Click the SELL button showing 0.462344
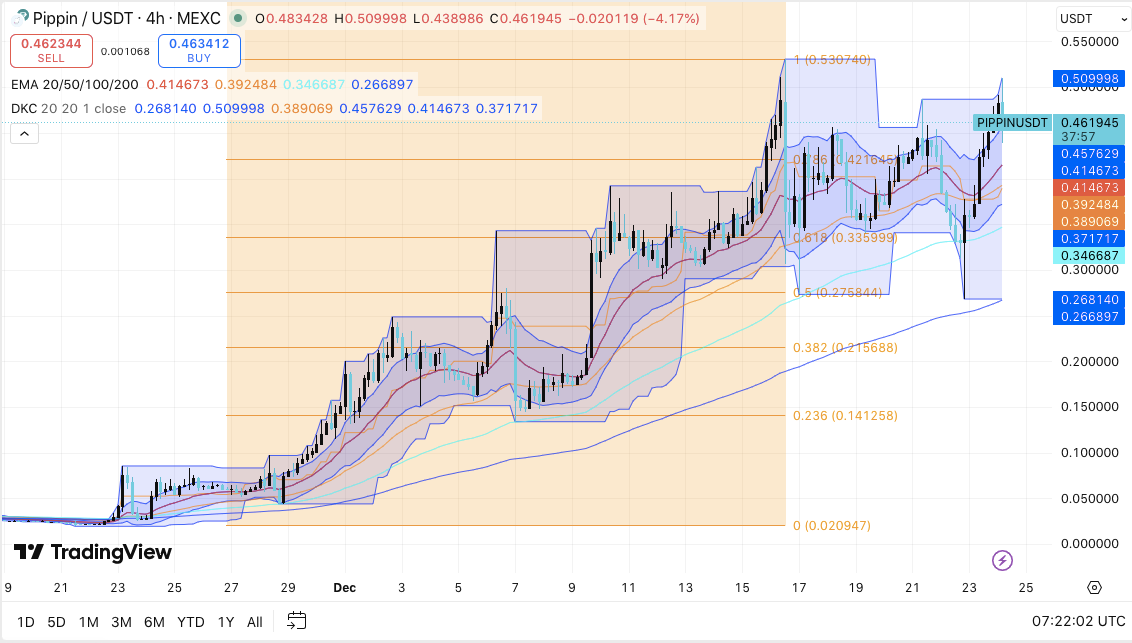The image size is (1132, 643). (x=50, y=50)
